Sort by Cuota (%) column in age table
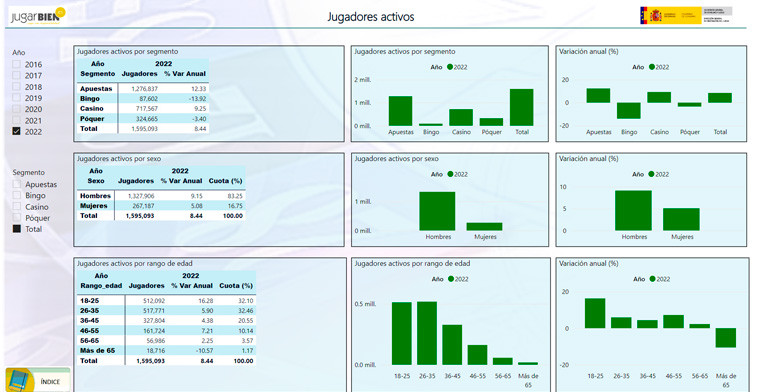760x392 pixels. [x=236, y=286]
